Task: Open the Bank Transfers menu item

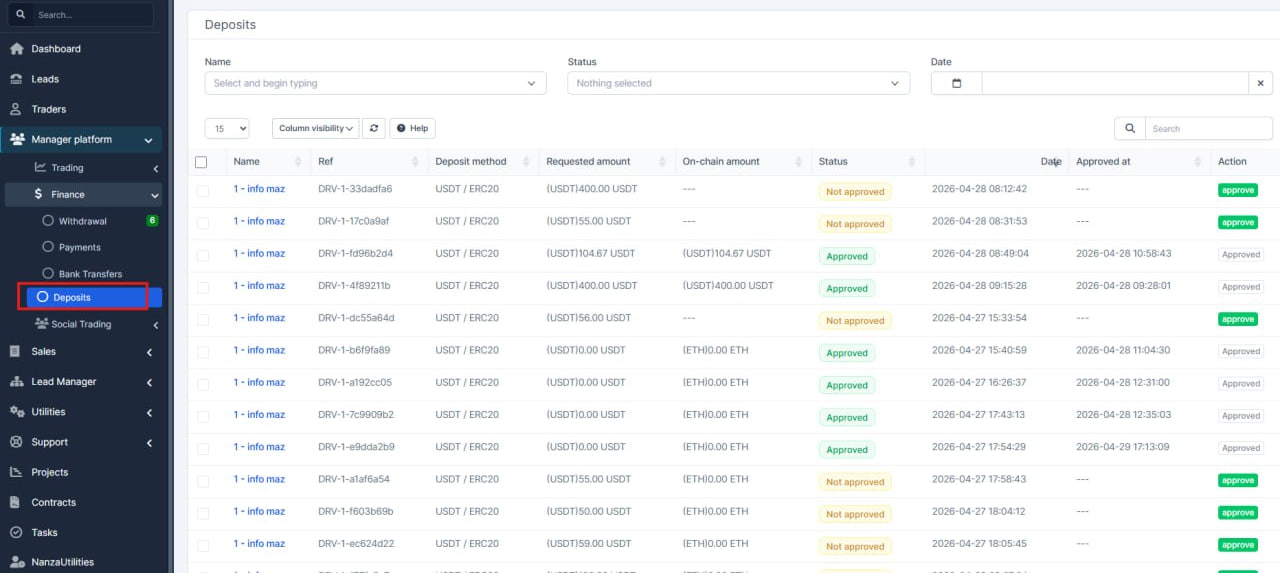Action: click(90, 274)
